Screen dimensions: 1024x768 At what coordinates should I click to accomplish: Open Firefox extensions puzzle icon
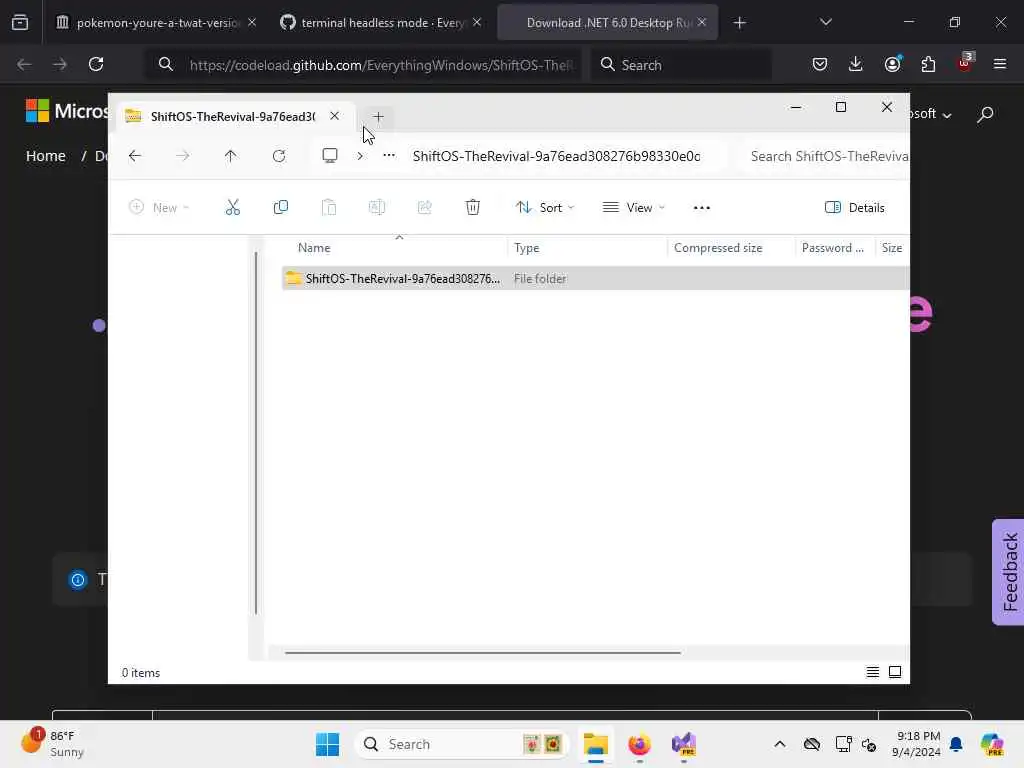[928, 64]
